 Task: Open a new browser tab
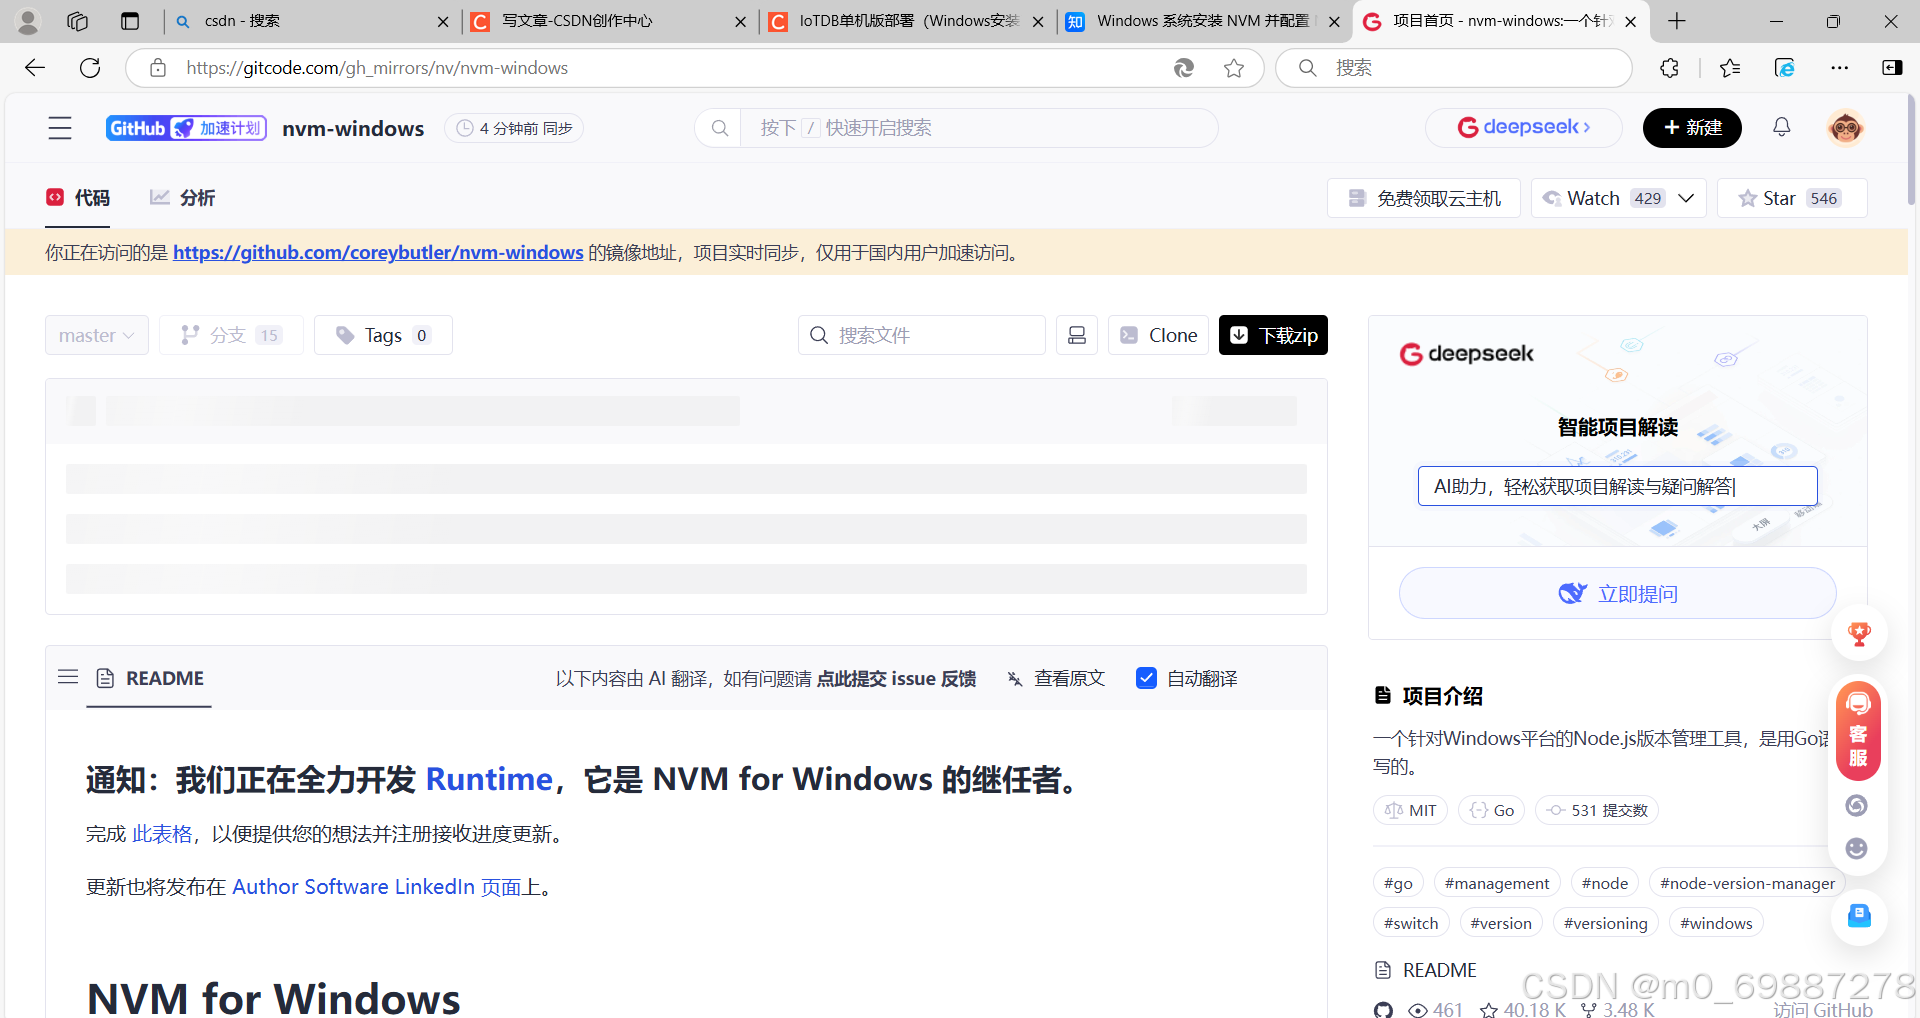coord(1677,21)
